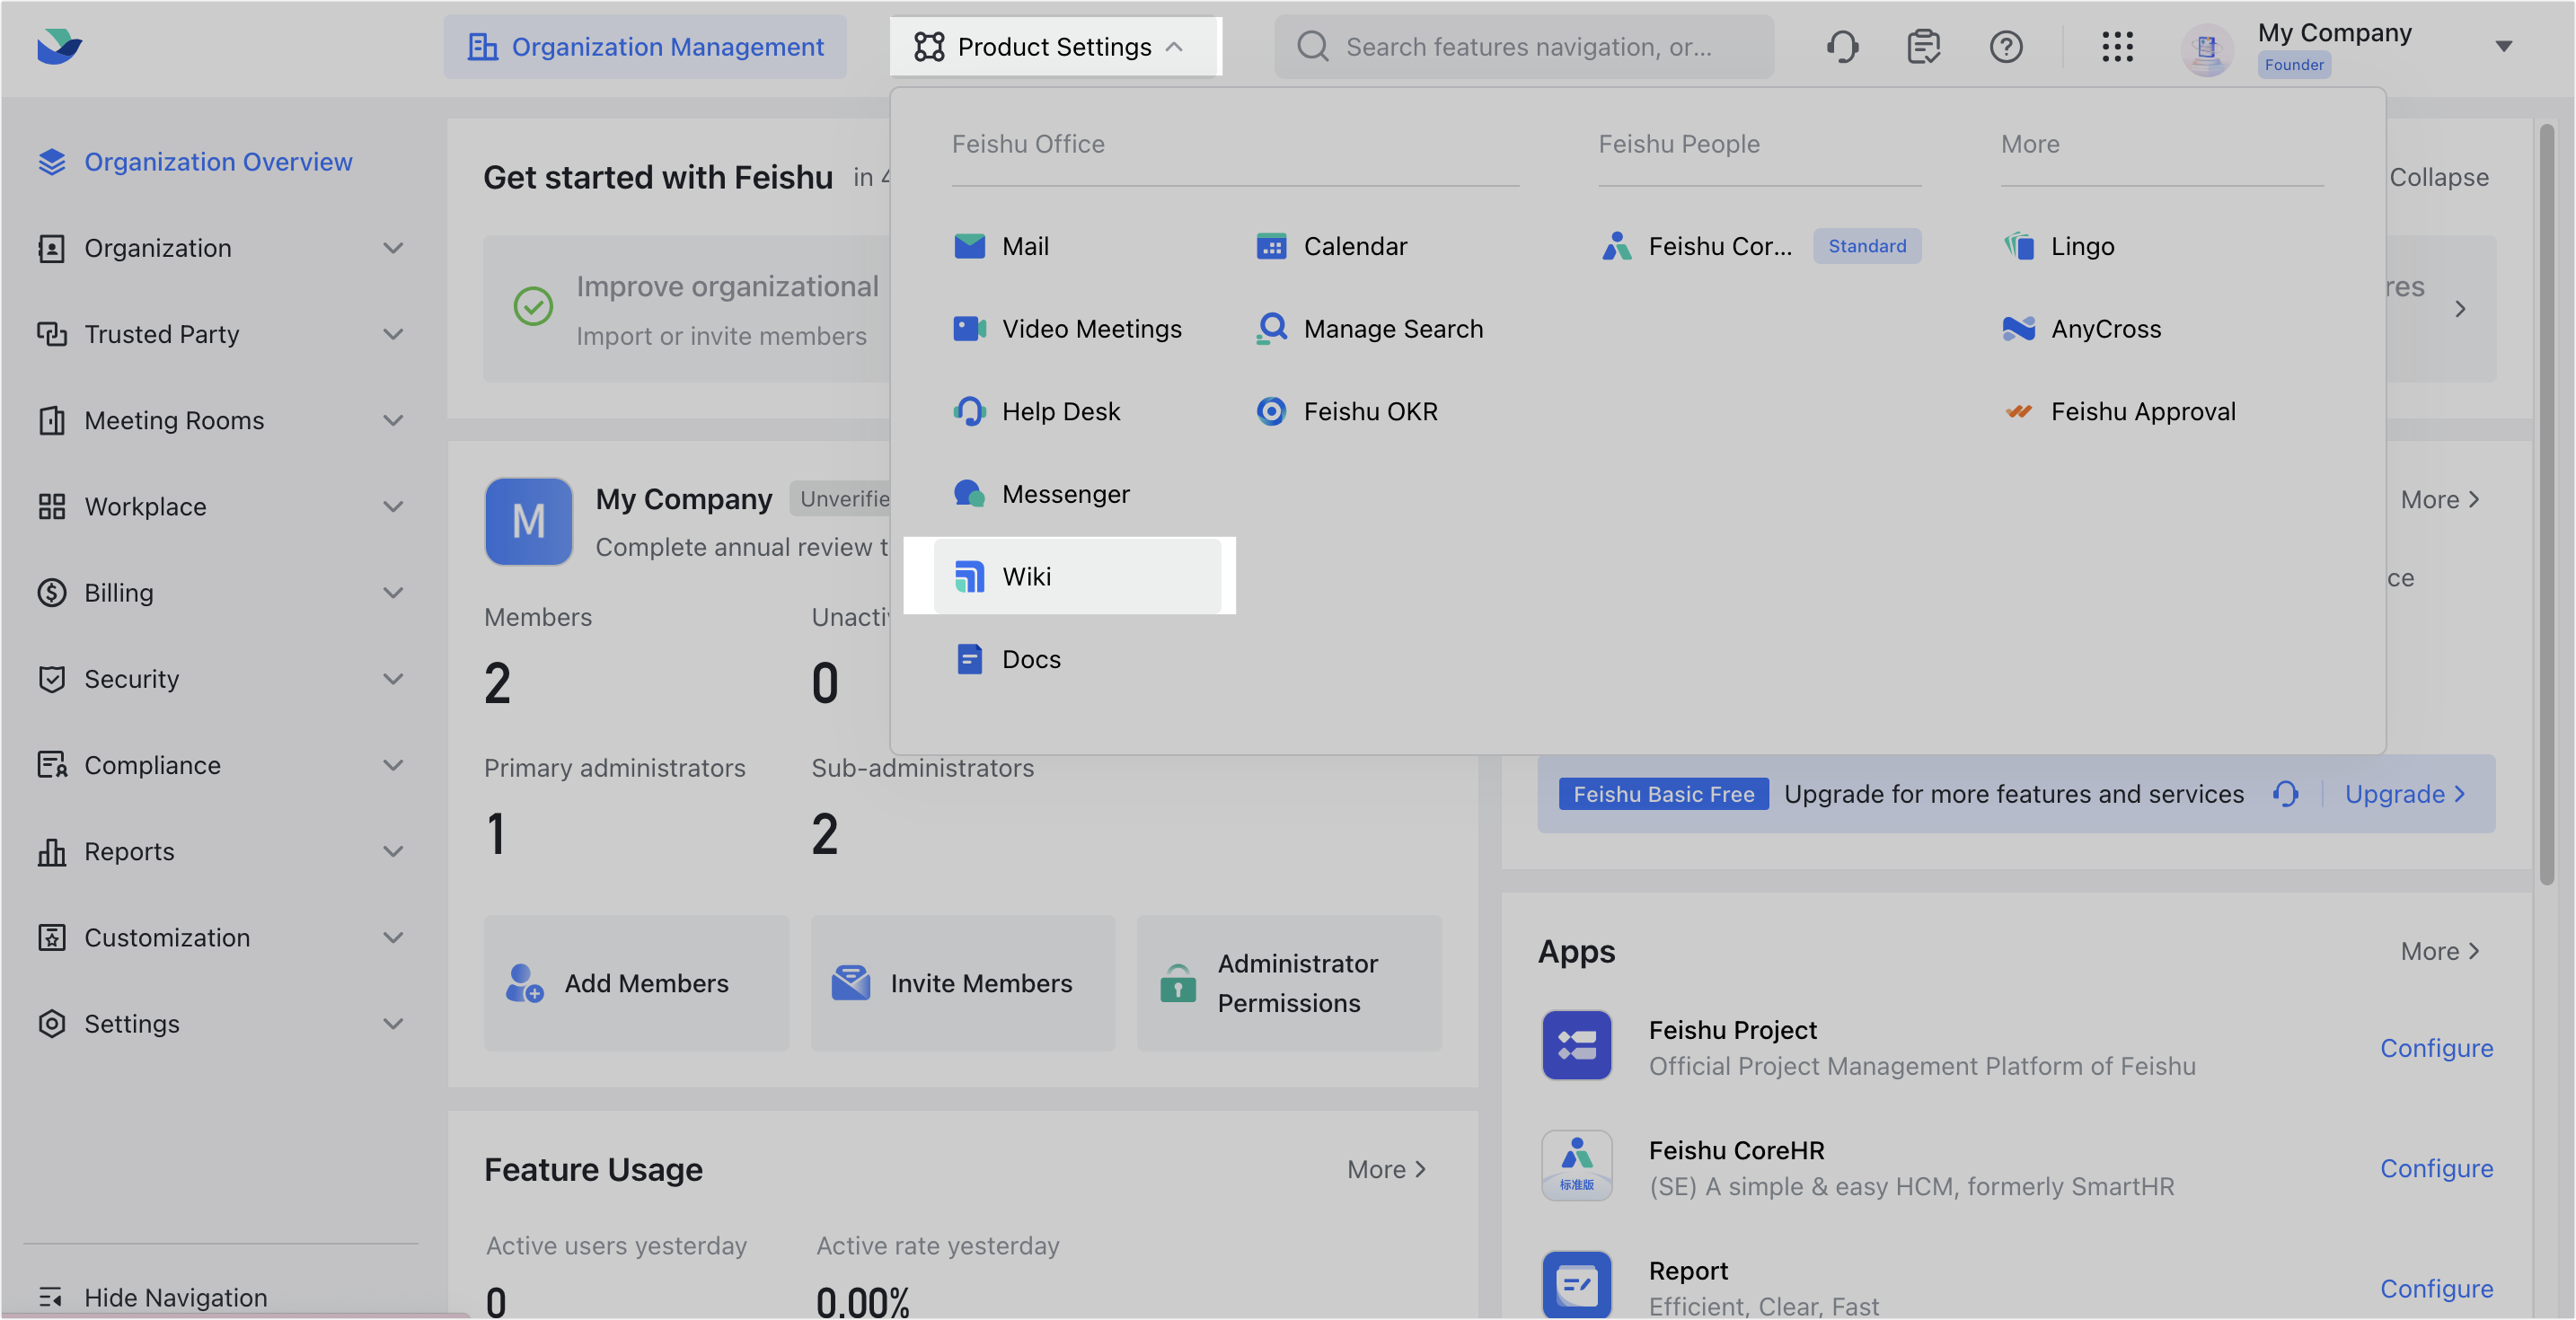
Task: Choose Help Desk from Feishu Office
Action: 1036,411
